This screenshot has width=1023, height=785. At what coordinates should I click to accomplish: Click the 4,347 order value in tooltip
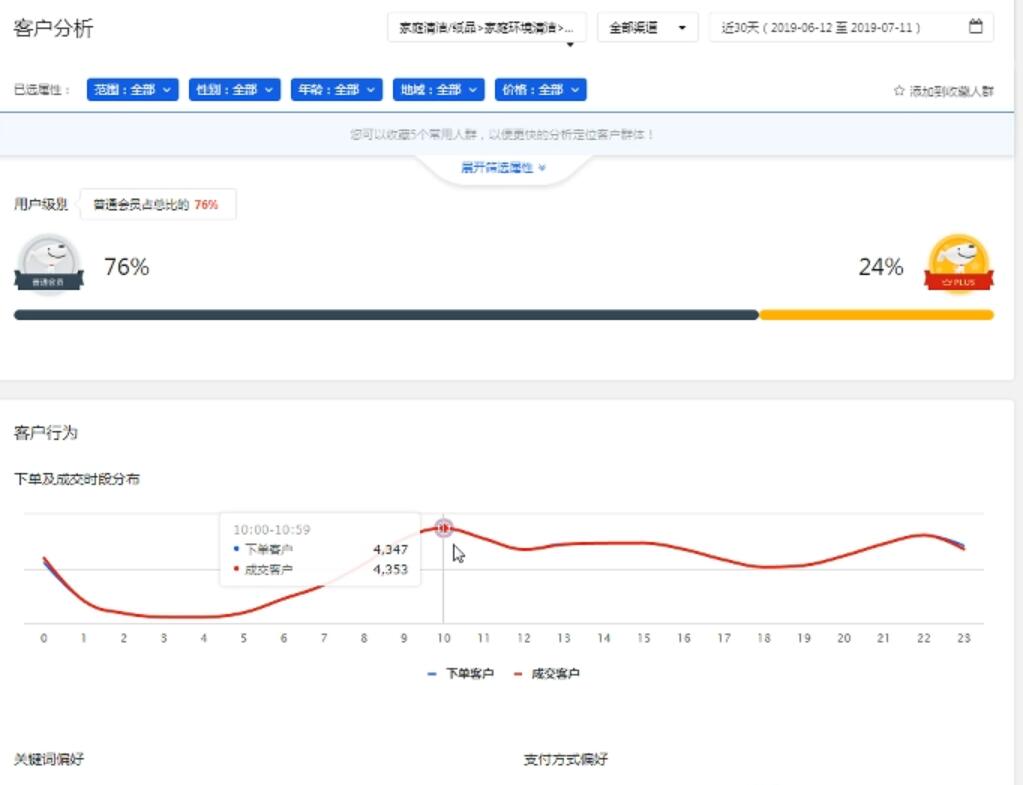click(x=390, y=549)
